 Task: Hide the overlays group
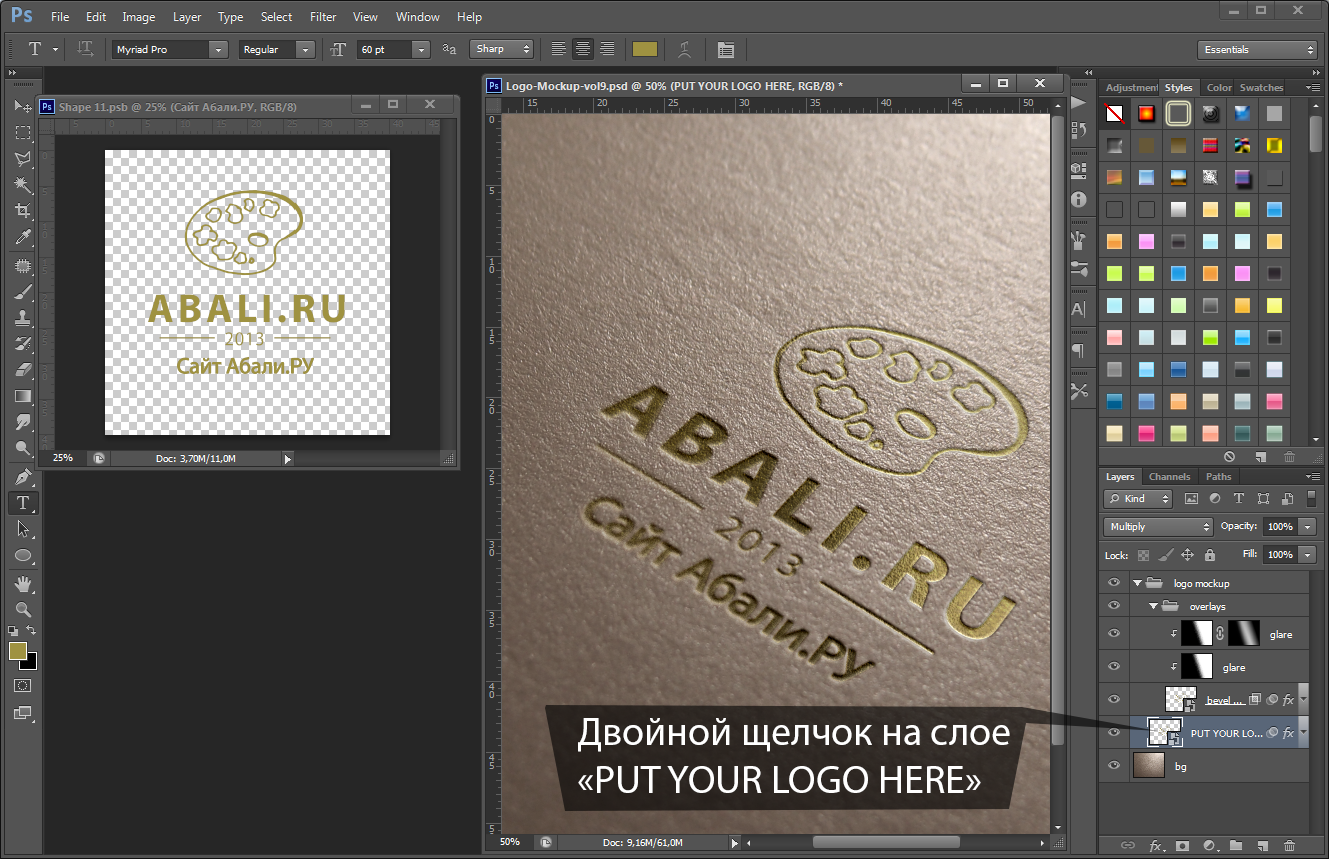[1114, 606]
